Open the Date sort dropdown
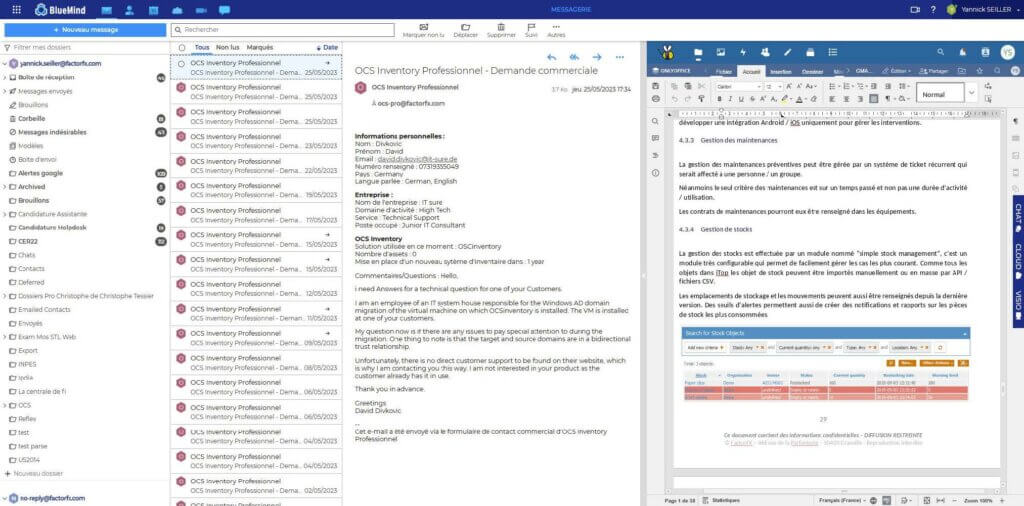The image size is (1024, 506). [x=327, y=48]
